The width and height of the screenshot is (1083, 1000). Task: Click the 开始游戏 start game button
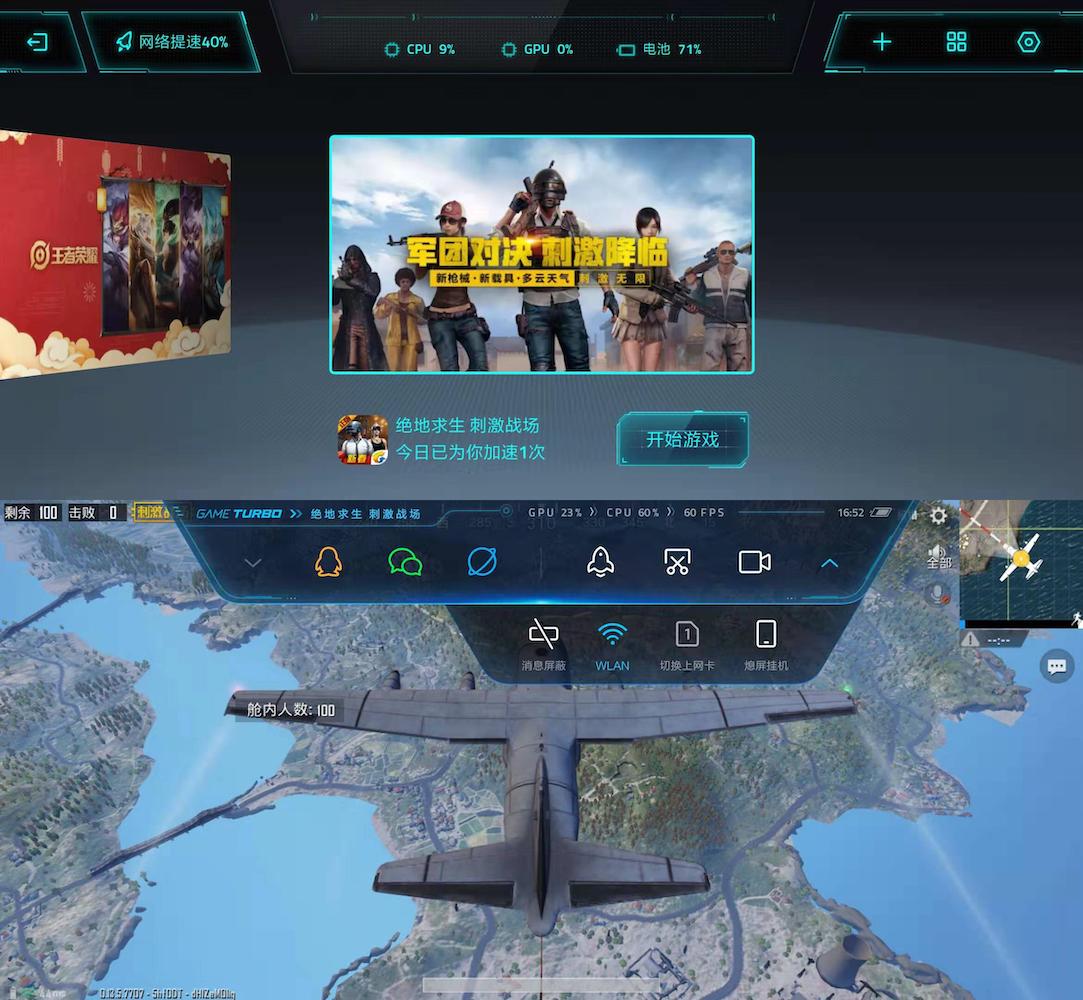pyautogui.click(x=682, y=439)
